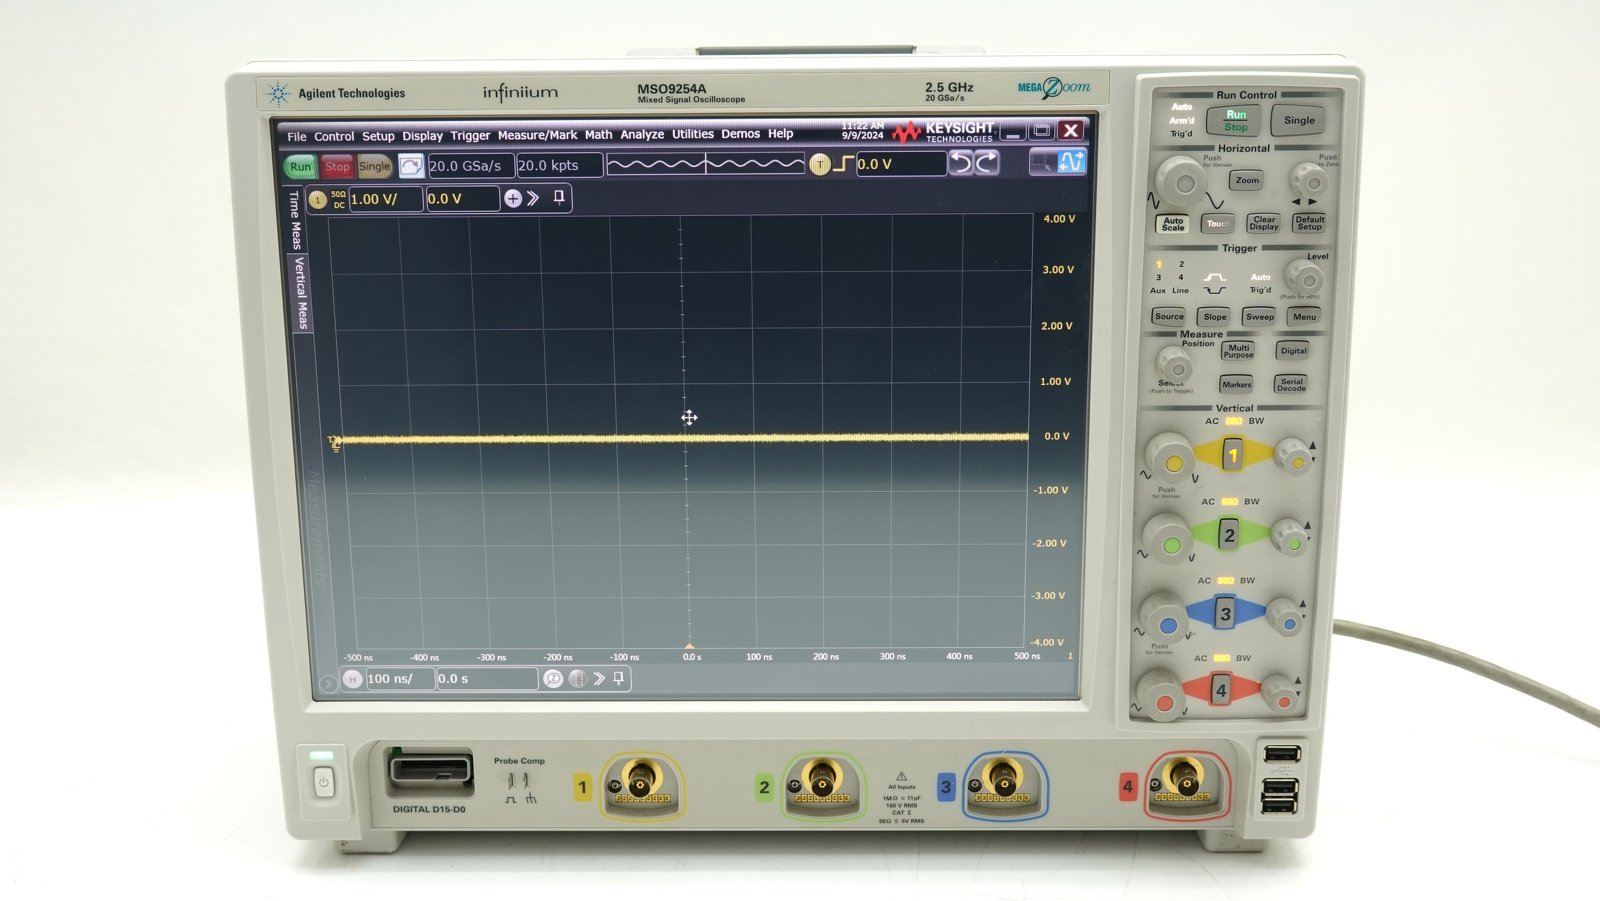The width and height of the screenshot is (1600, 901).
Task: Click the 50Ω DC coupling indicator
Action: (x=339, y=200)
